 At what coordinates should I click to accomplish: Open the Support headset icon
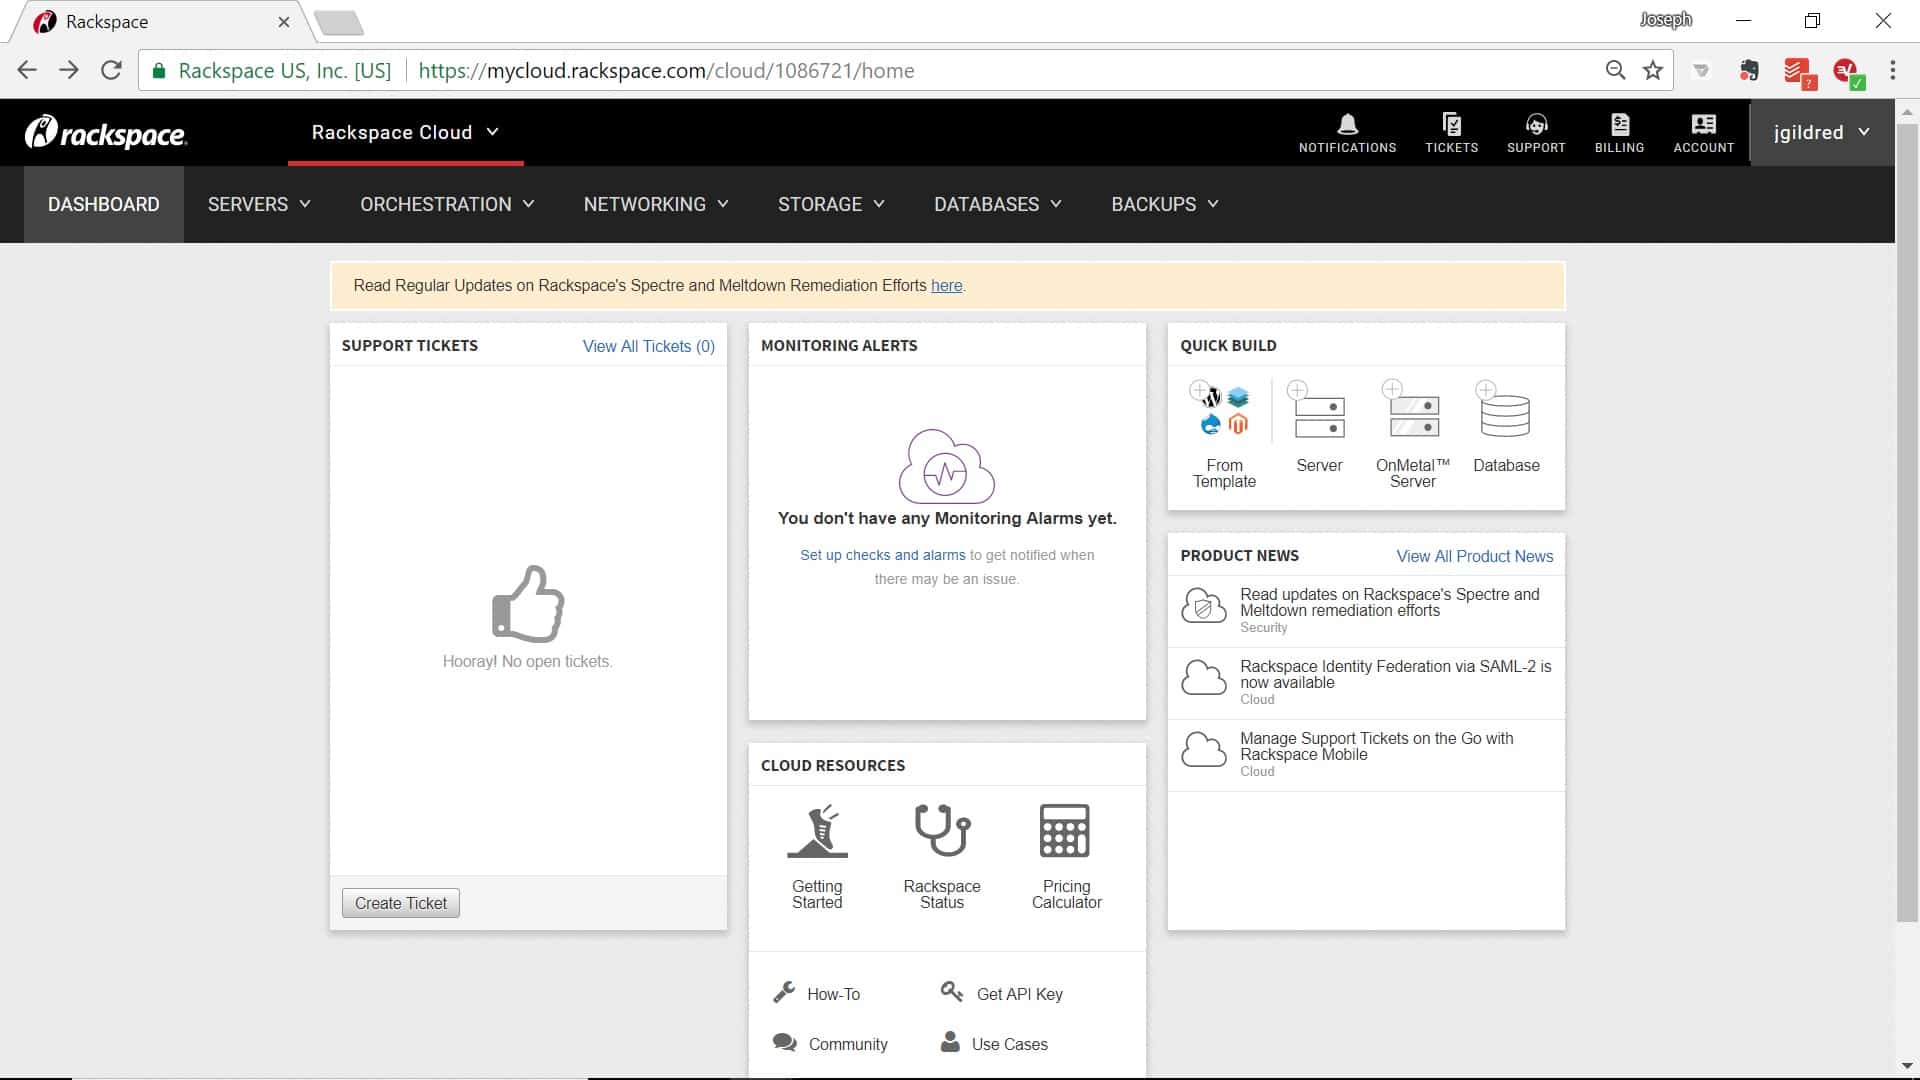pos(1536,133)
